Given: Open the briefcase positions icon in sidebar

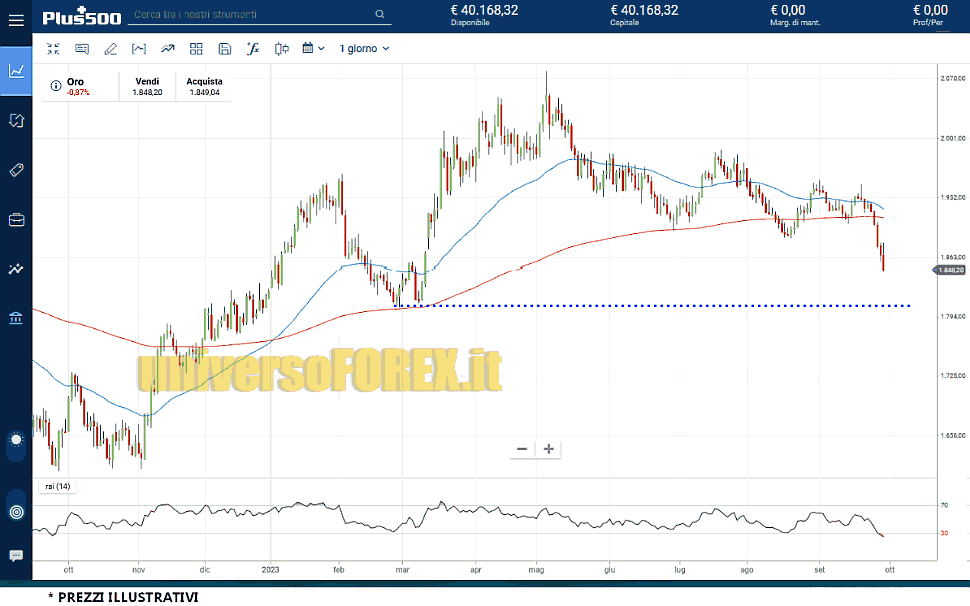Looking at the screenshot, I should (16, 219).
